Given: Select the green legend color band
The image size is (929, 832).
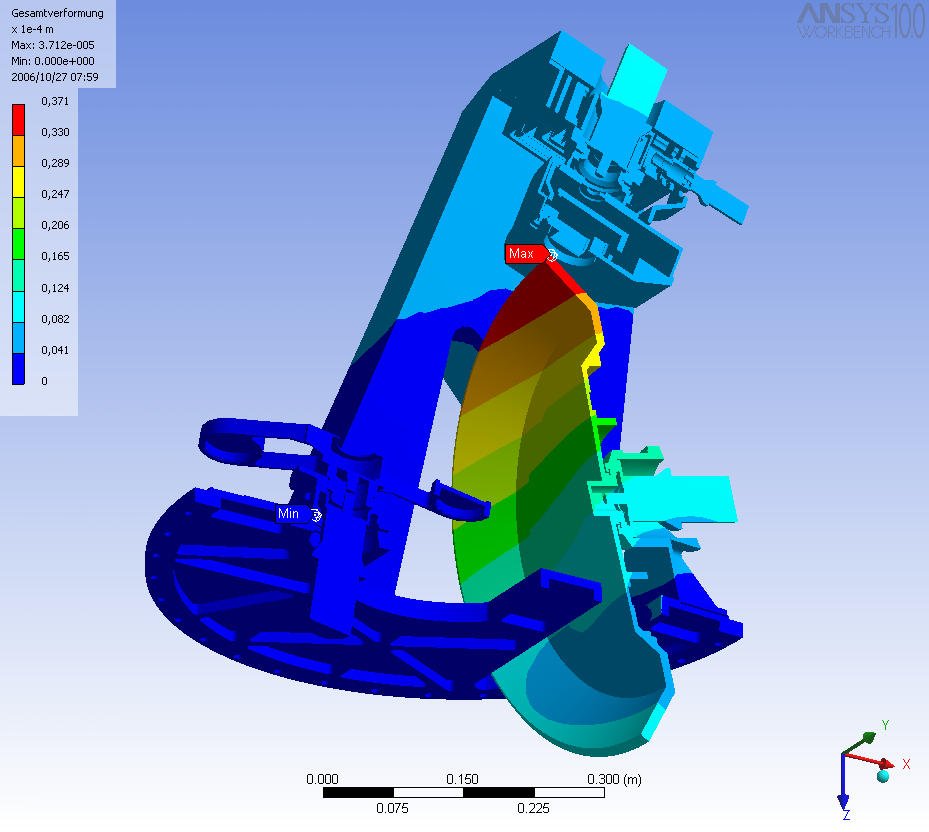Looking at the screenshot, I should (20, 240).
